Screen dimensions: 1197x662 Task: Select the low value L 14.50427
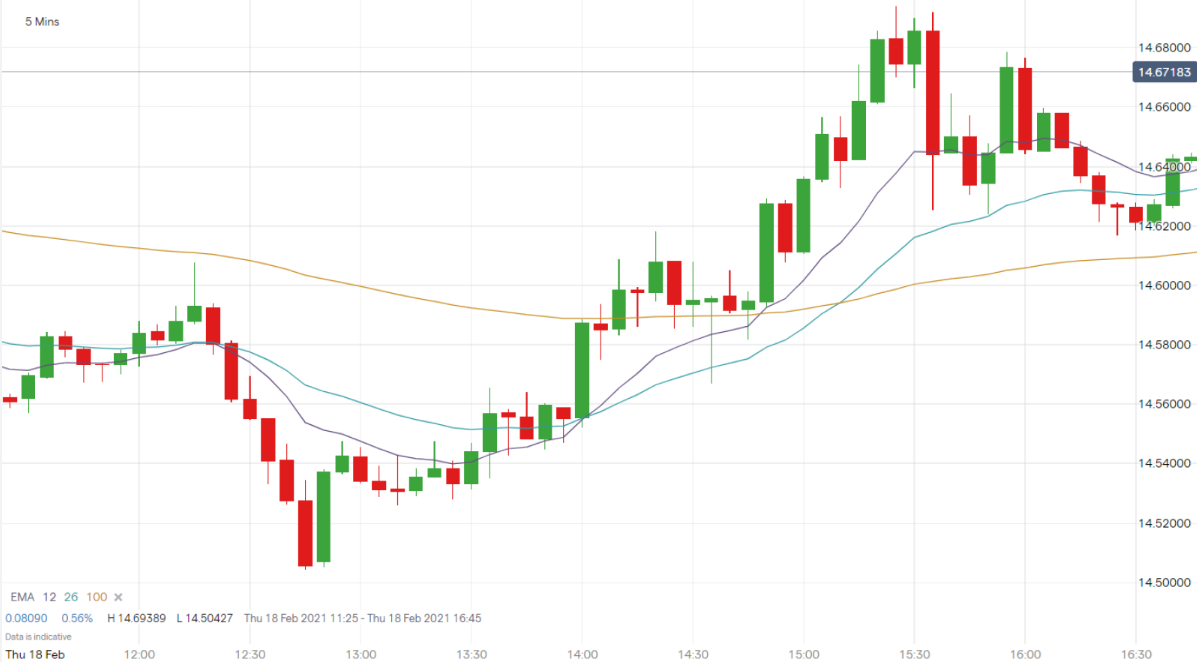pyautogui.click(x=205, y=618)
